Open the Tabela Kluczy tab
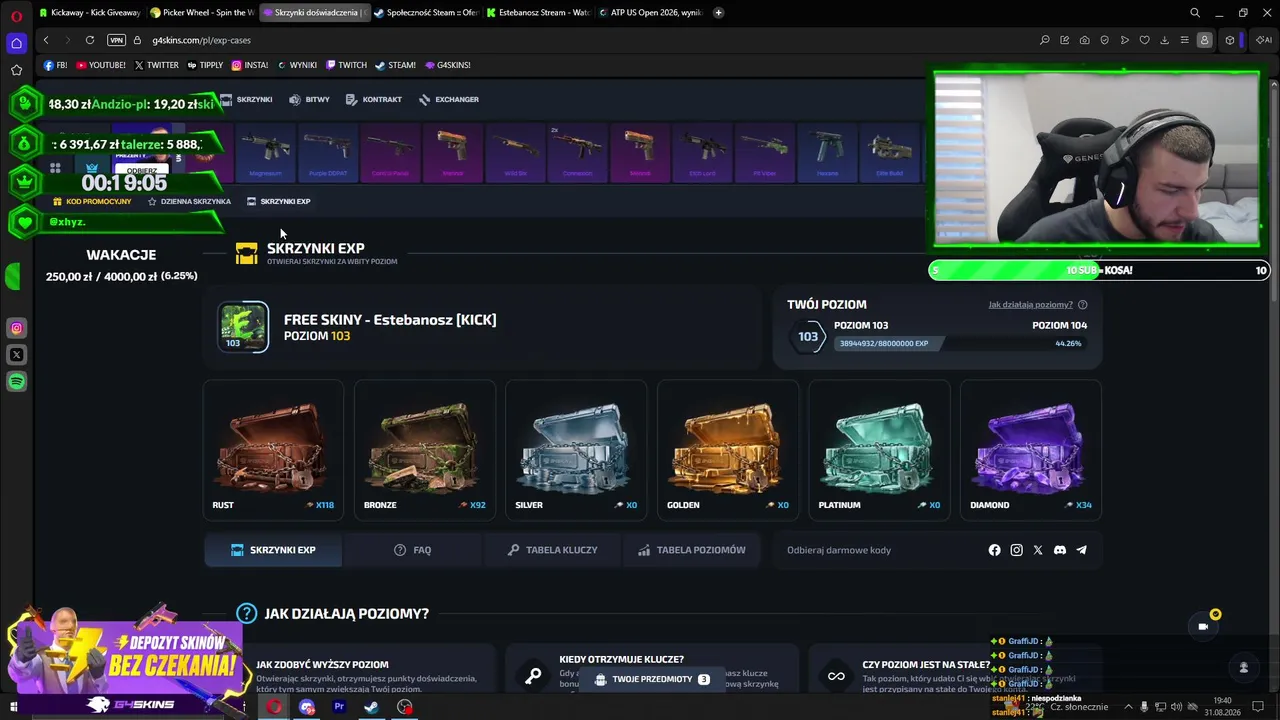 552,550
